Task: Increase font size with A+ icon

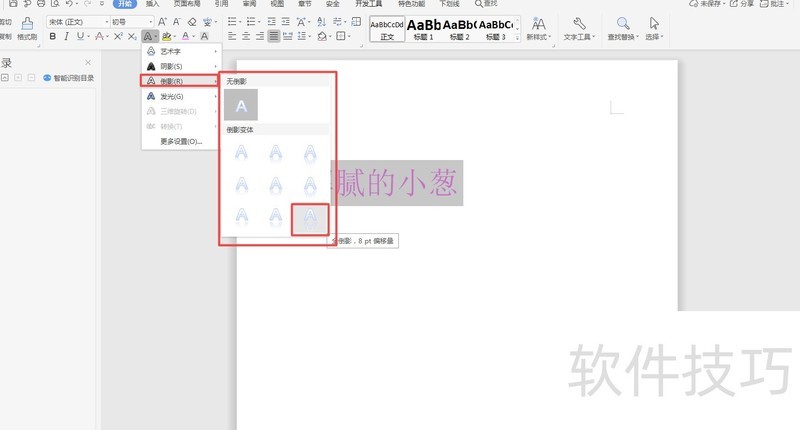Action: click(162, 21)
